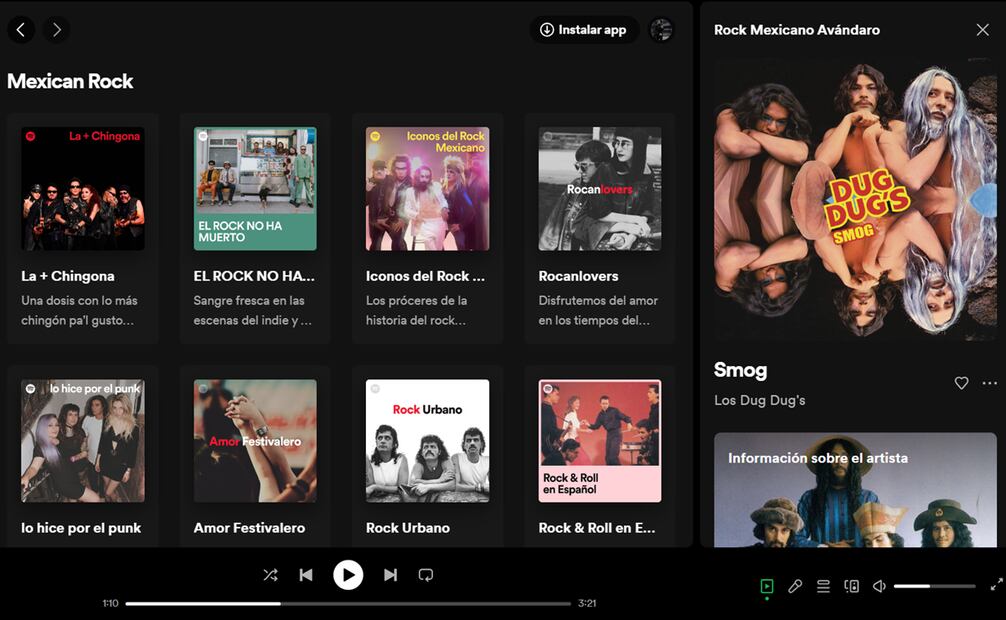1006x620 pixels.
Task: Click the Instalar app button
Action: 584,30
